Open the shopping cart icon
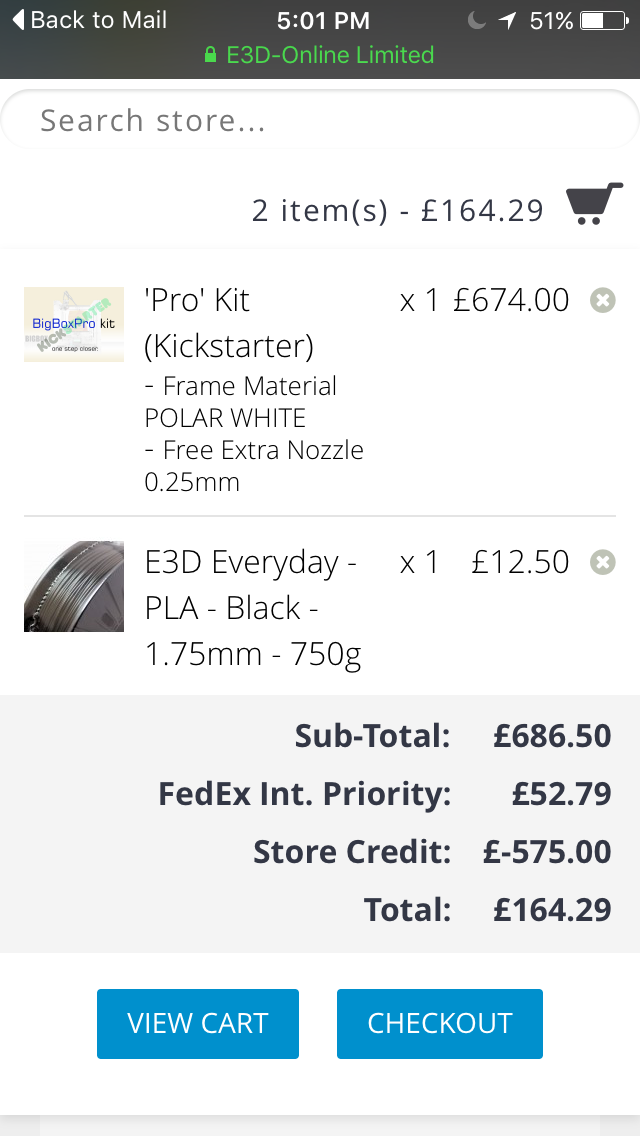The image size is (640, 1136). click(x=594, y=204)
